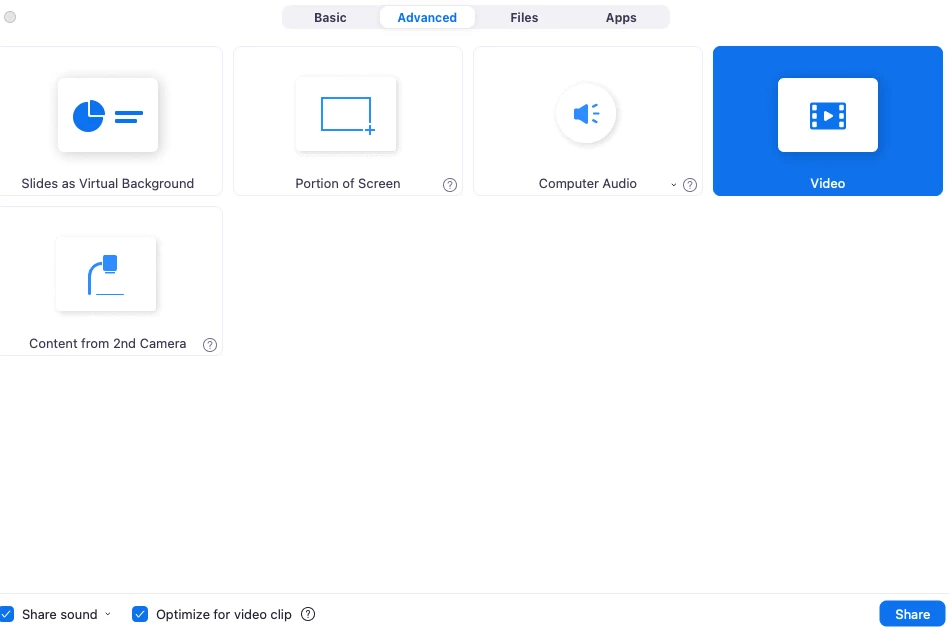Screen dimensions: 949x629
Task: Select Content from 2nd Camera icon
Action: 106,275
